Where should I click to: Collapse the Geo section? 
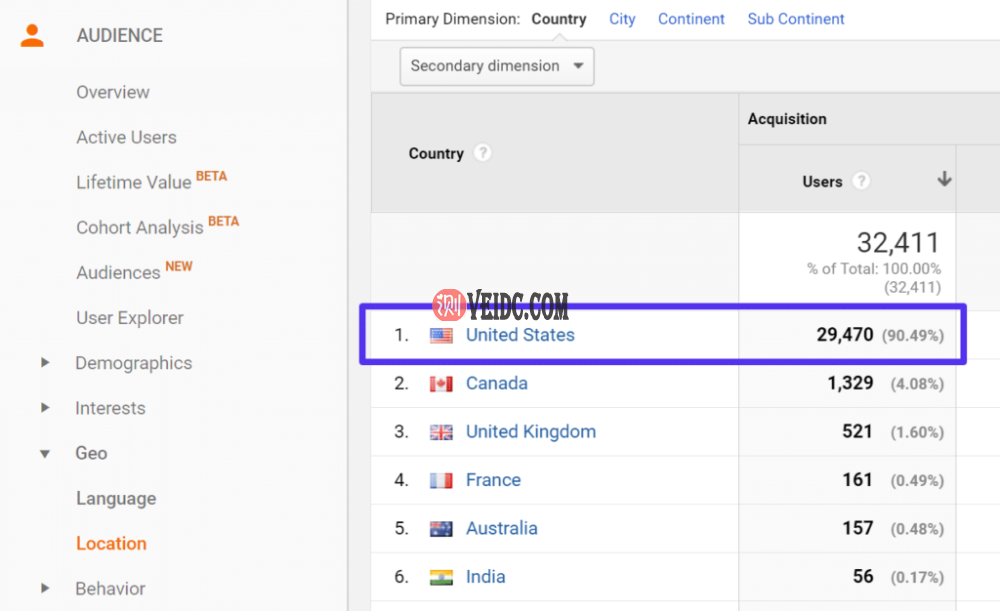pos(45,453)
